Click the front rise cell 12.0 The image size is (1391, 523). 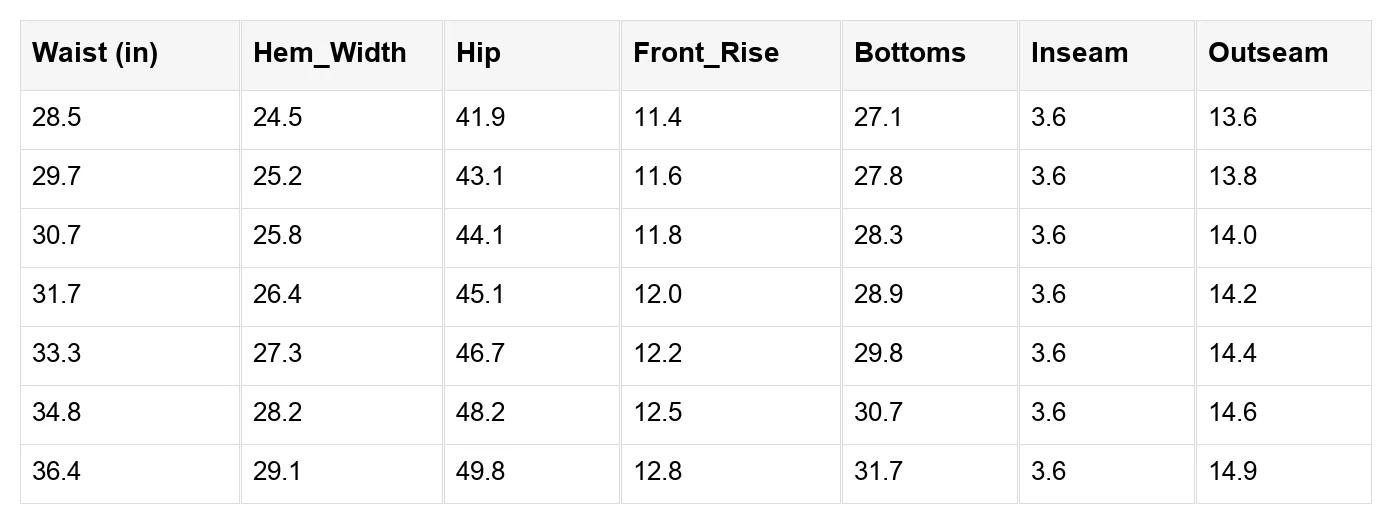[x=731, y=297]
